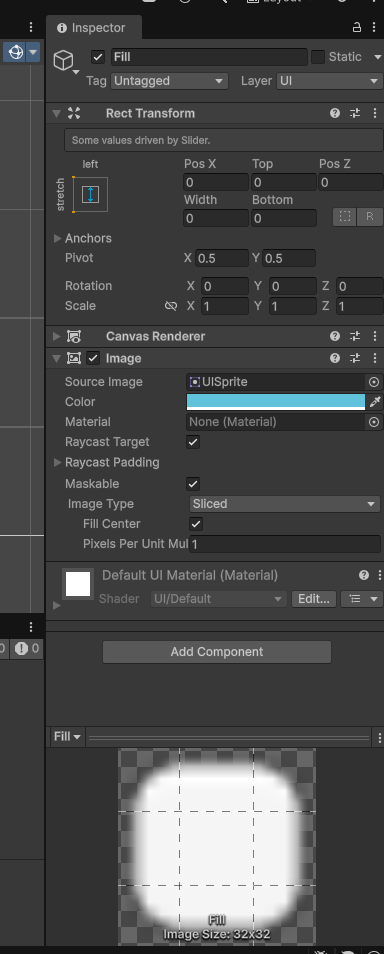Screen dimensions: 384x954
Task: Click the Add Component button
Action: pos(217,652)
